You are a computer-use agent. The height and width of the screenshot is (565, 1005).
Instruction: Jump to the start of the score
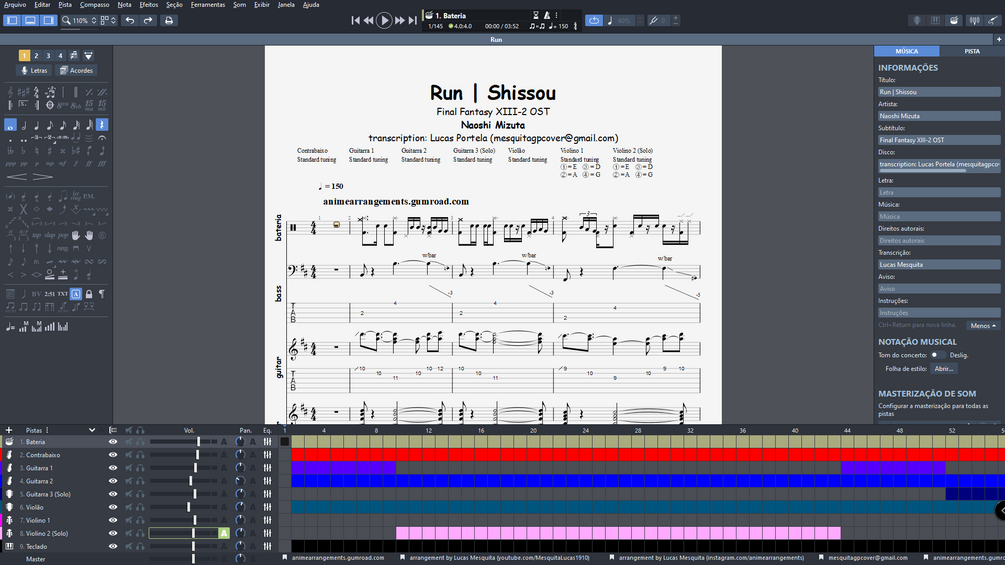click(356, 20)
